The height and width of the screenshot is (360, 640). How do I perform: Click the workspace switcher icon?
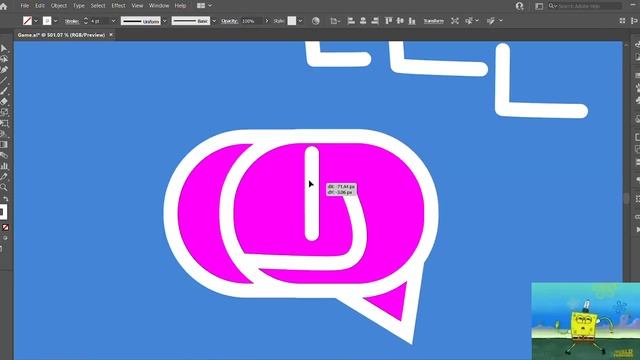pyautogui.click(x=539, y=6)
